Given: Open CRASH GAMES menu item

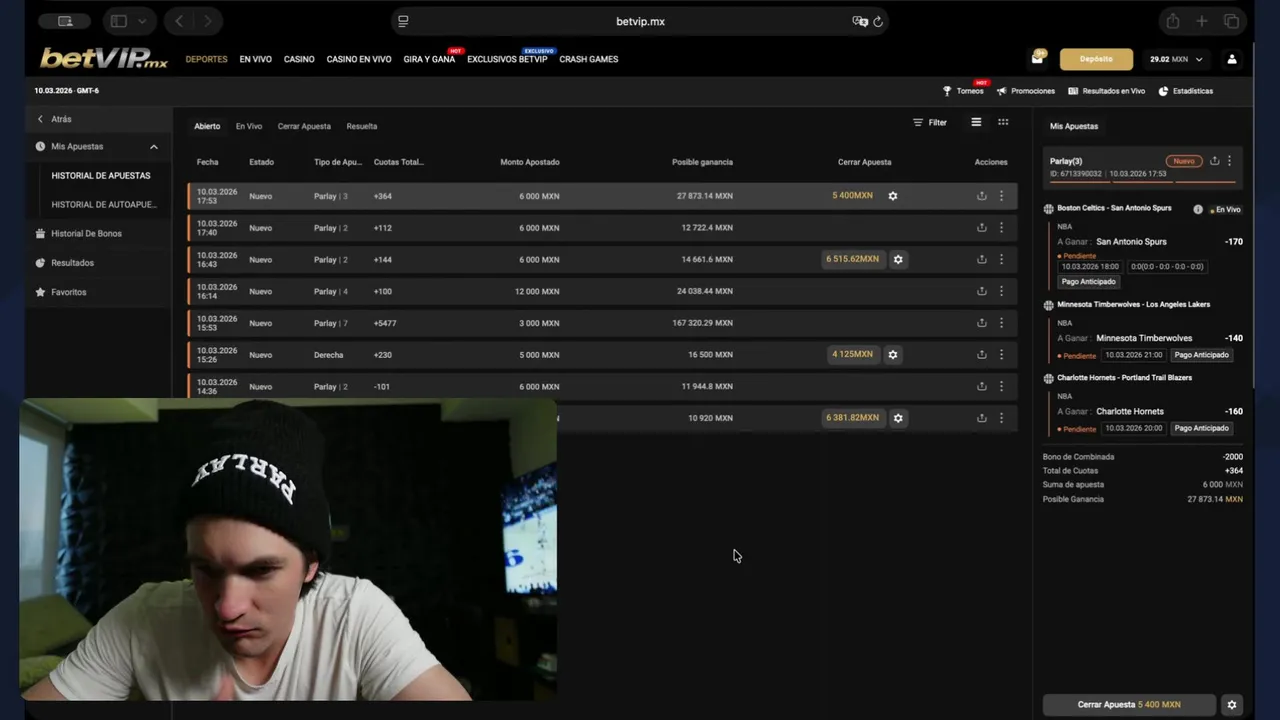Looking at the screenshot, I should (589, 59).
